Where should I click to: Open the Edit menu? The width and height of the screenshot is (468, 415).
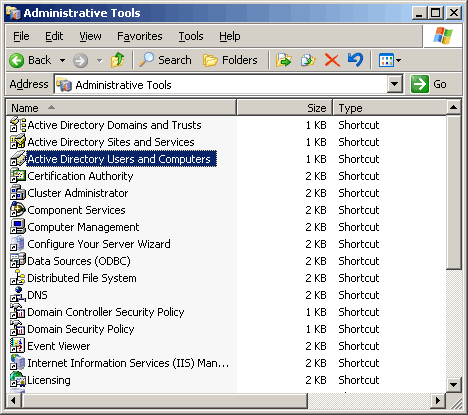[54, 36]
